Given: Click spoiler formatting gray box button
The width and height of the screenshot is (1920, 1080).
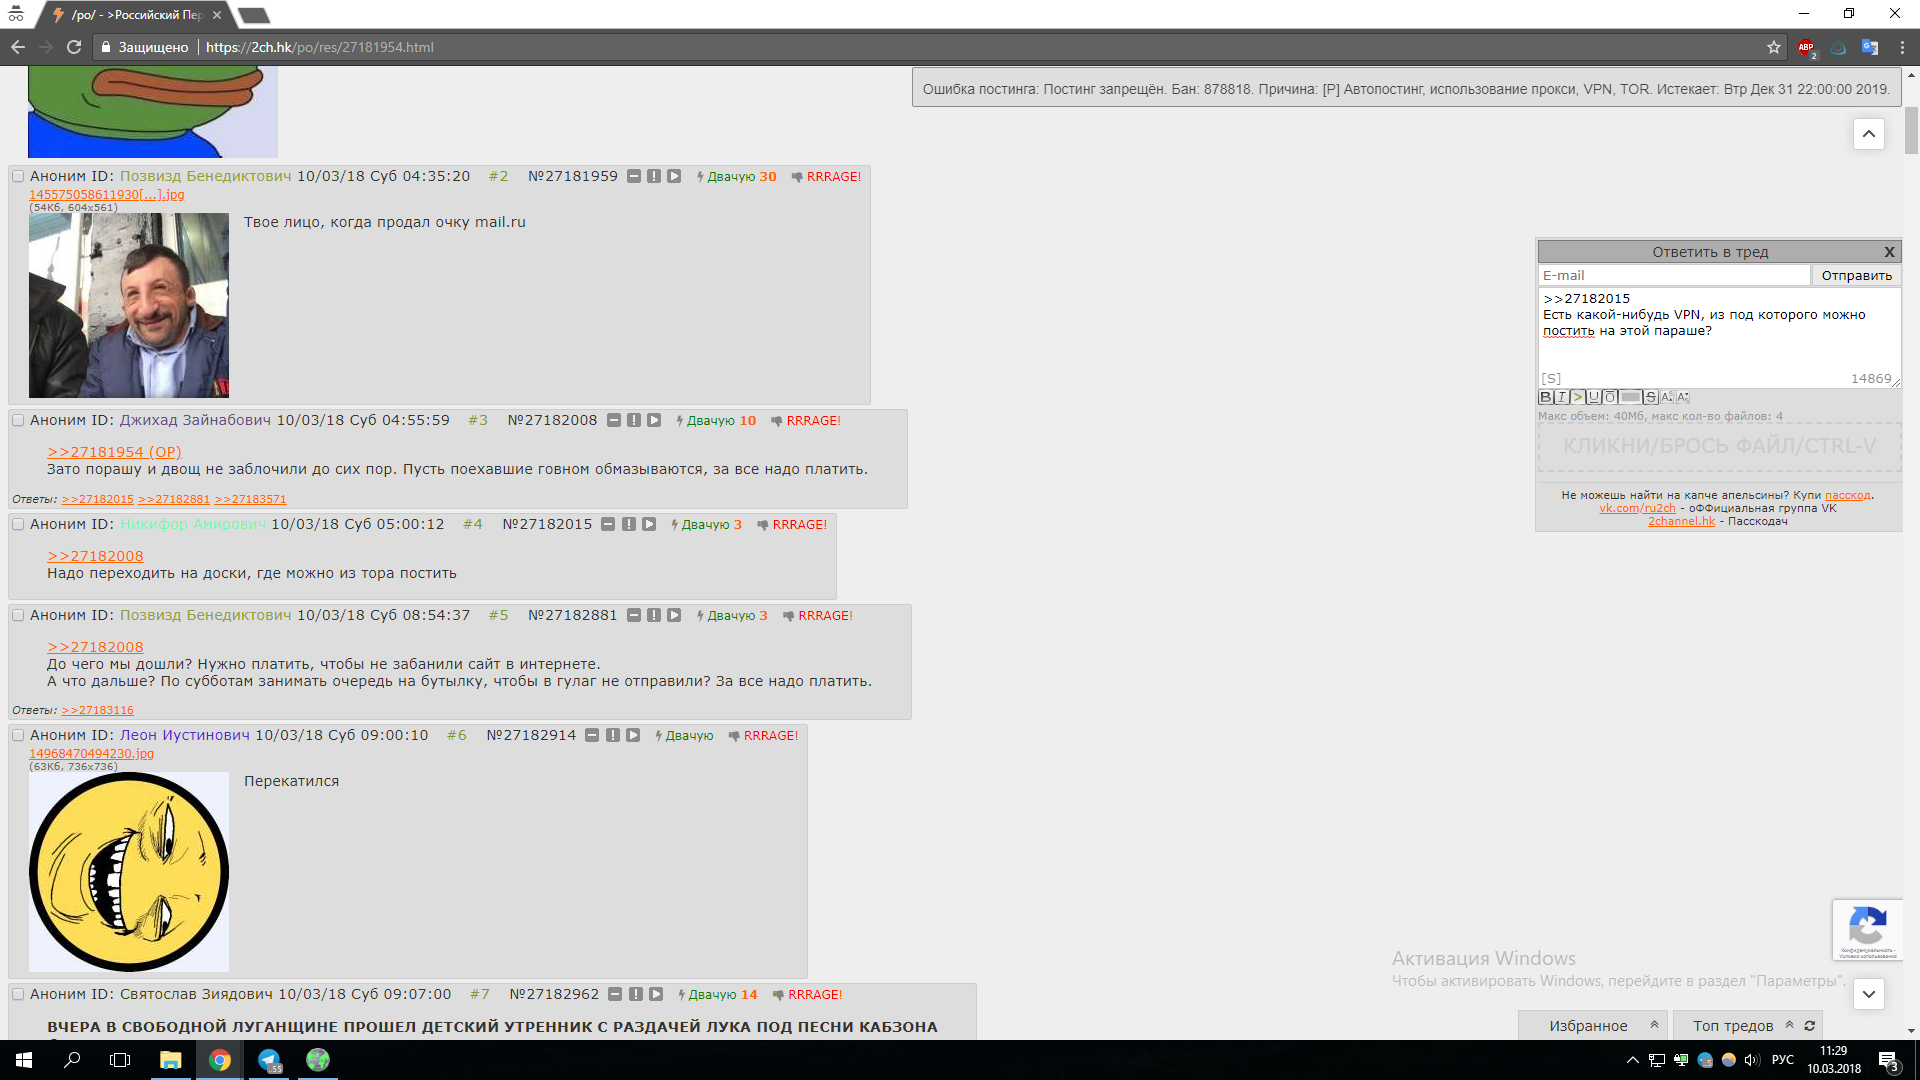Looking at the screenshot, I should [1631, 397].
